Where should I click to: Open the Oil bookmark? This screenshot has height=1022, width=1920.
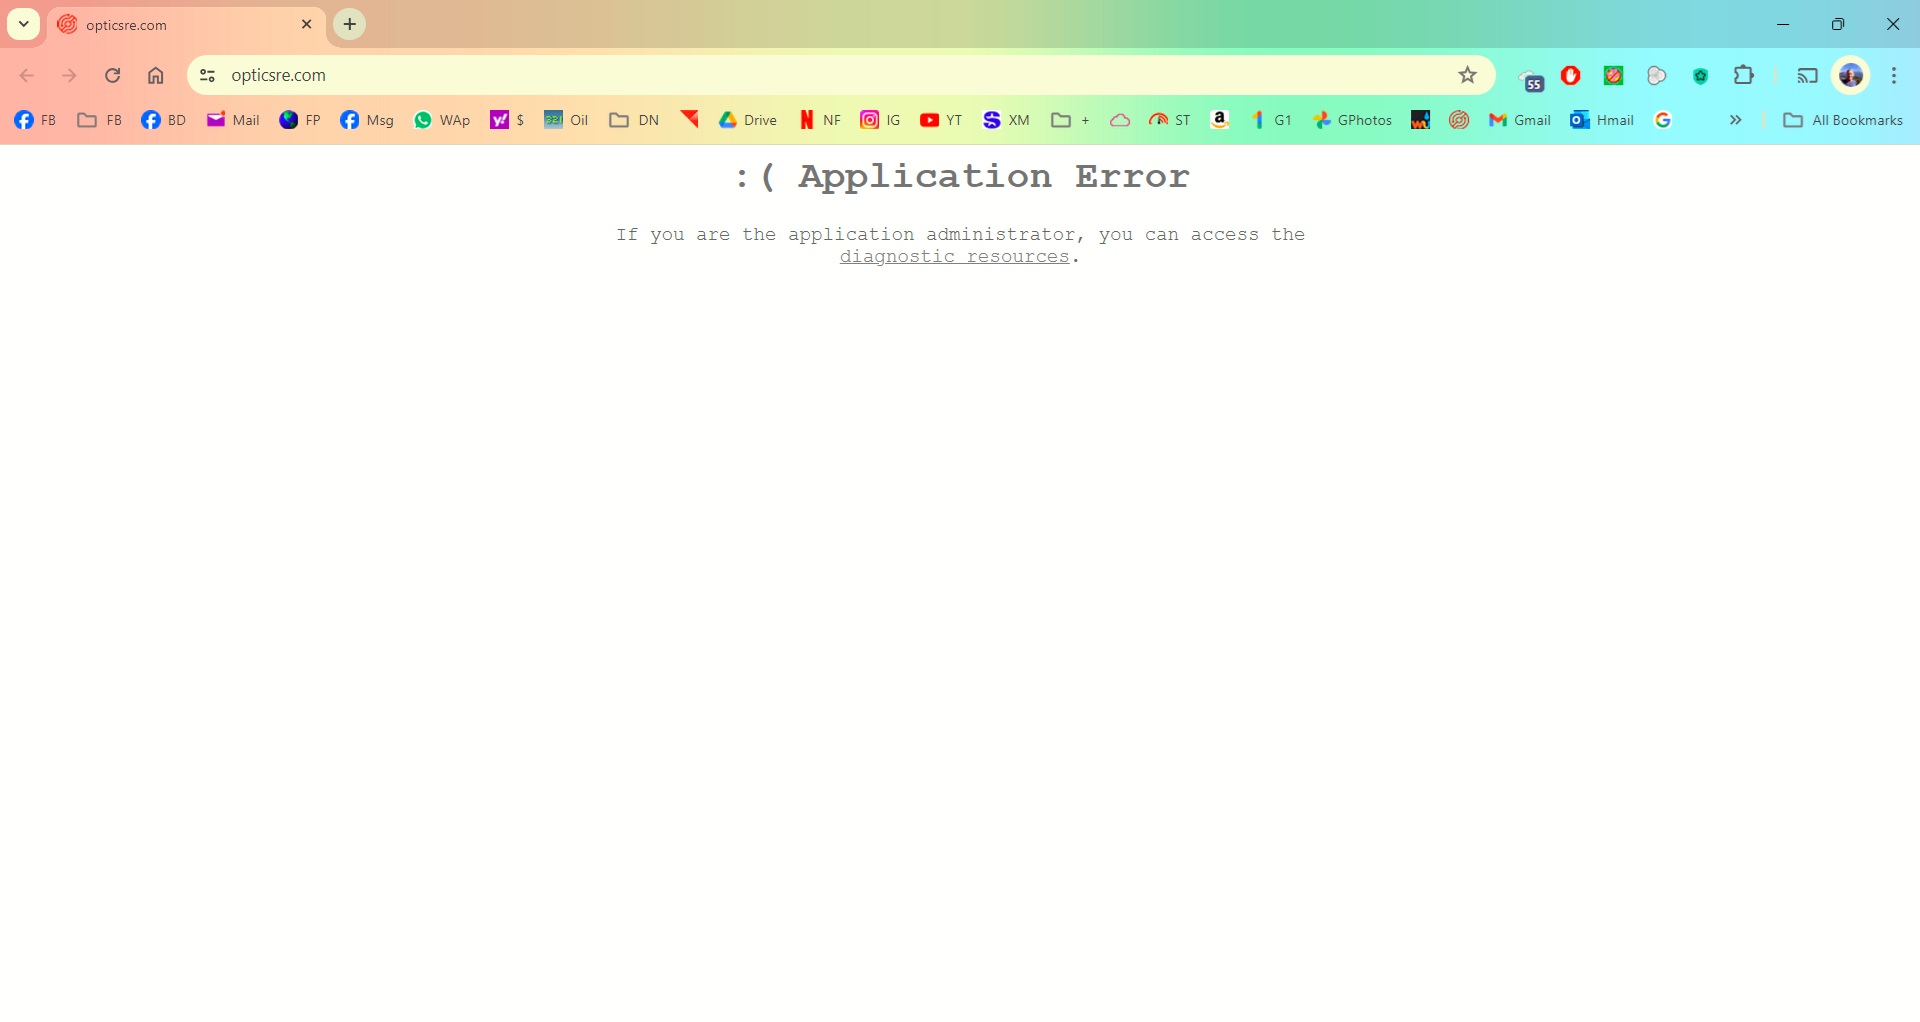(565, 120)
